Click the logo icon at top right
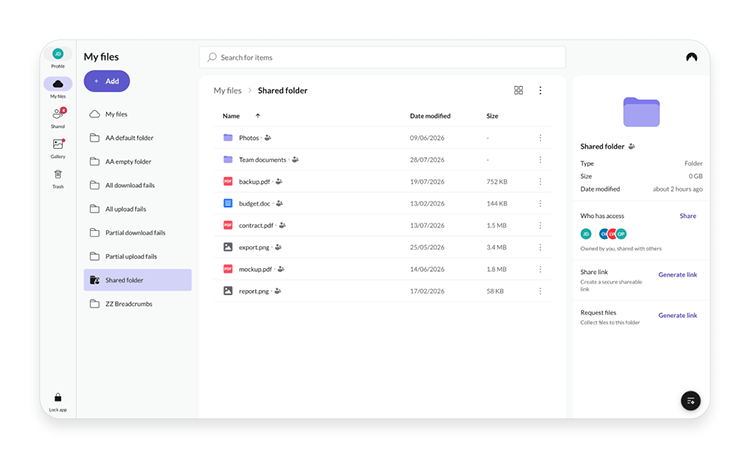The width and height of the screenshot is (750, 459). click(x=692, y=57)
